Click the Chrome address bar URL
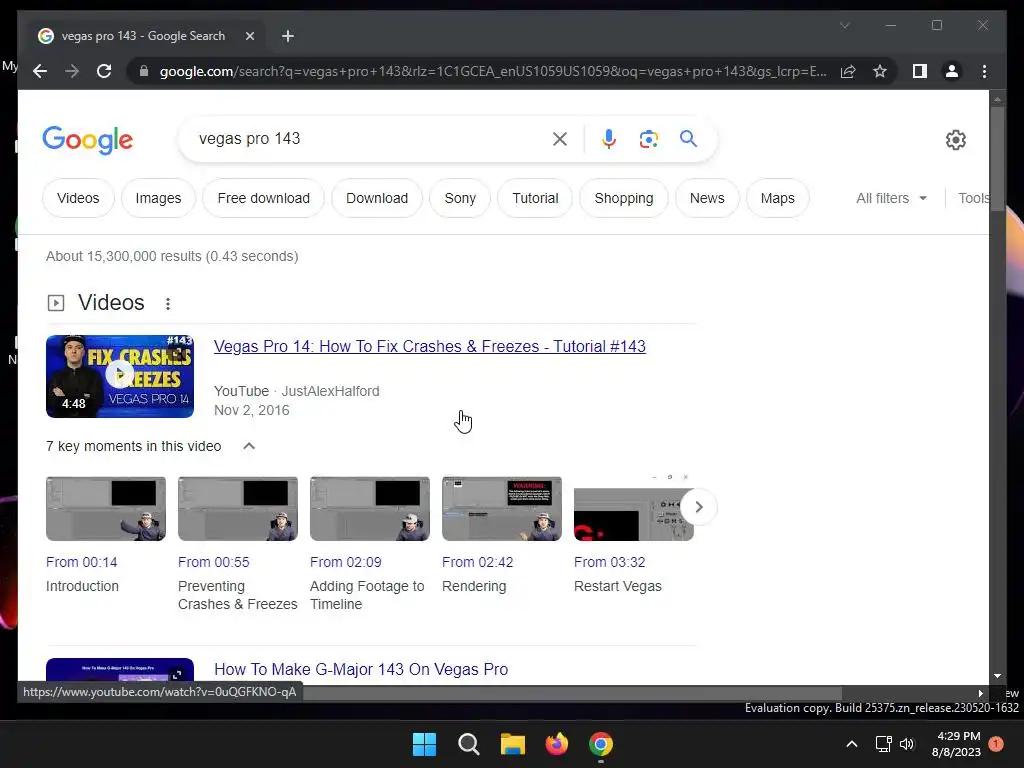Screen dimensions: 1024x768 tap(493, 71)
